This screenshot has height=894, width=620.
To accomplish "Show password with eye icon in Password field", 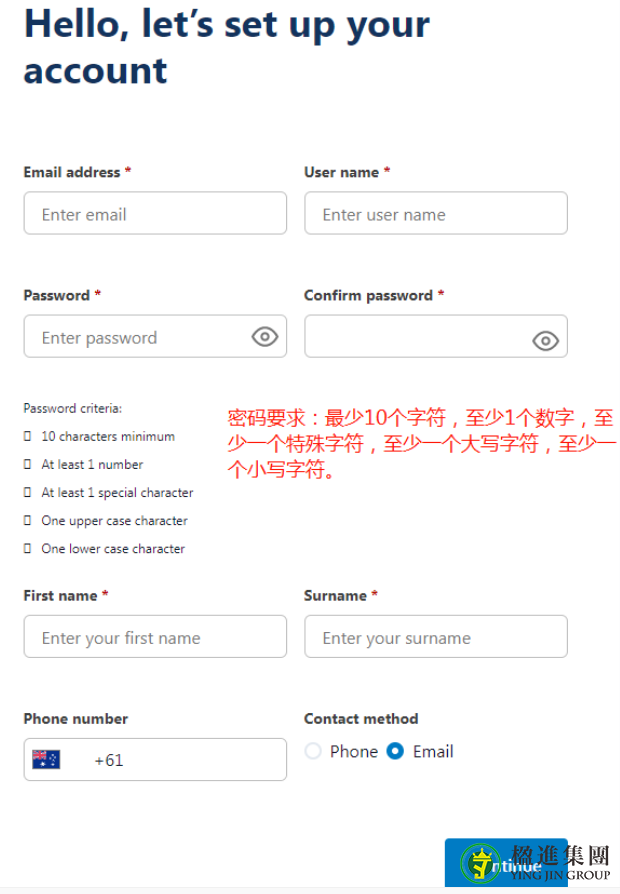I will (265, 337).
